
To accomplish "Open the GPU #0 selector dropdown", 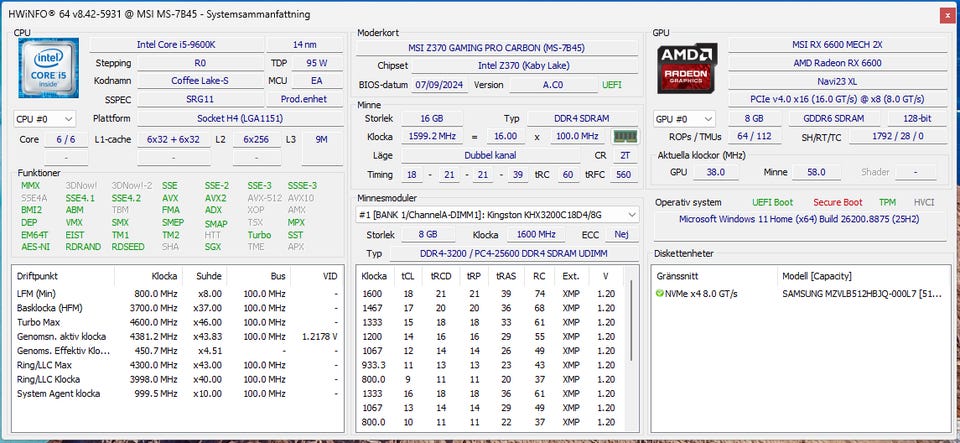I will (x=684, y=119).
